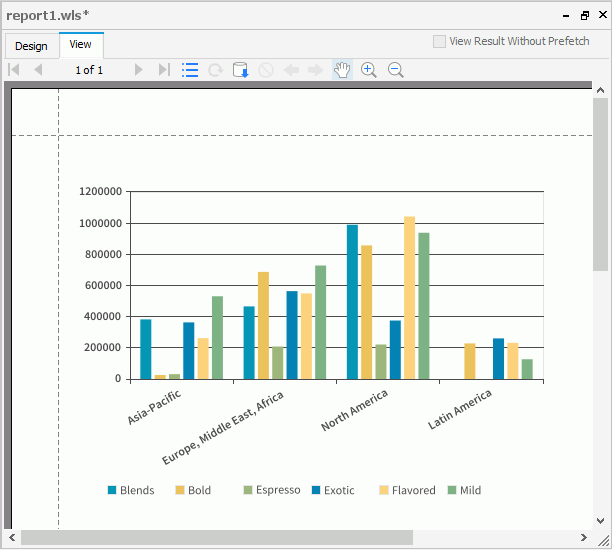The image size is (613, 550).
Task: Click the horizontal scrollbar right arrow
Action: click(583, 539)
